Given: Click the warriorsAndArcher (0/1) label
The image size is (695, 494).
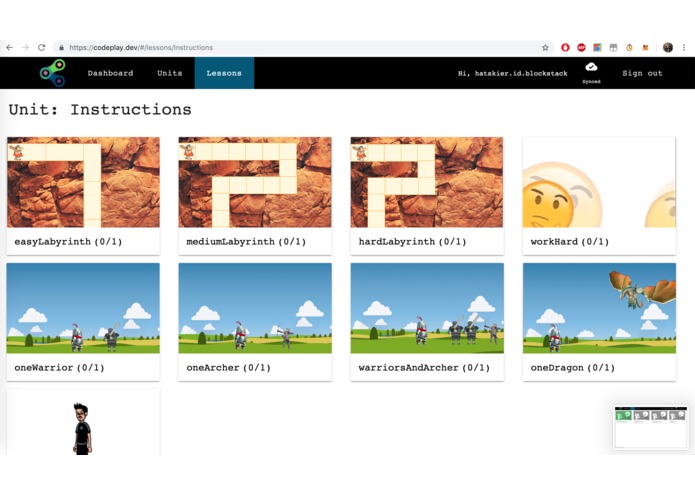Looking at the screenshot, I should click(424, 367).
